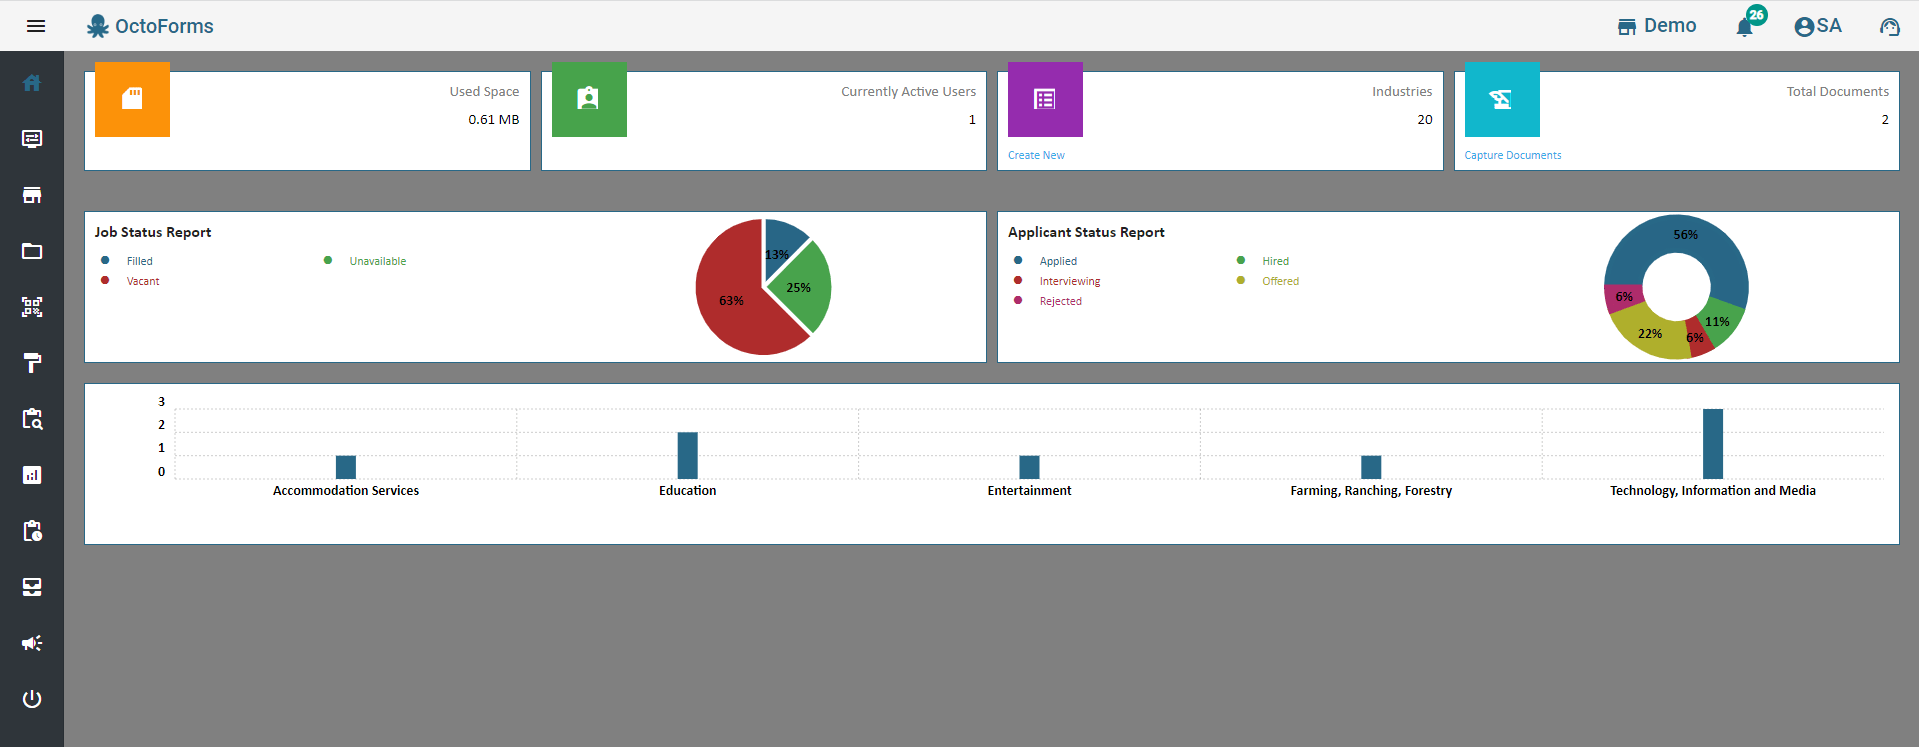This screenshot has width=1919, height=747.
Task: Click the Total Documents label
Action: click(1838, 91)
